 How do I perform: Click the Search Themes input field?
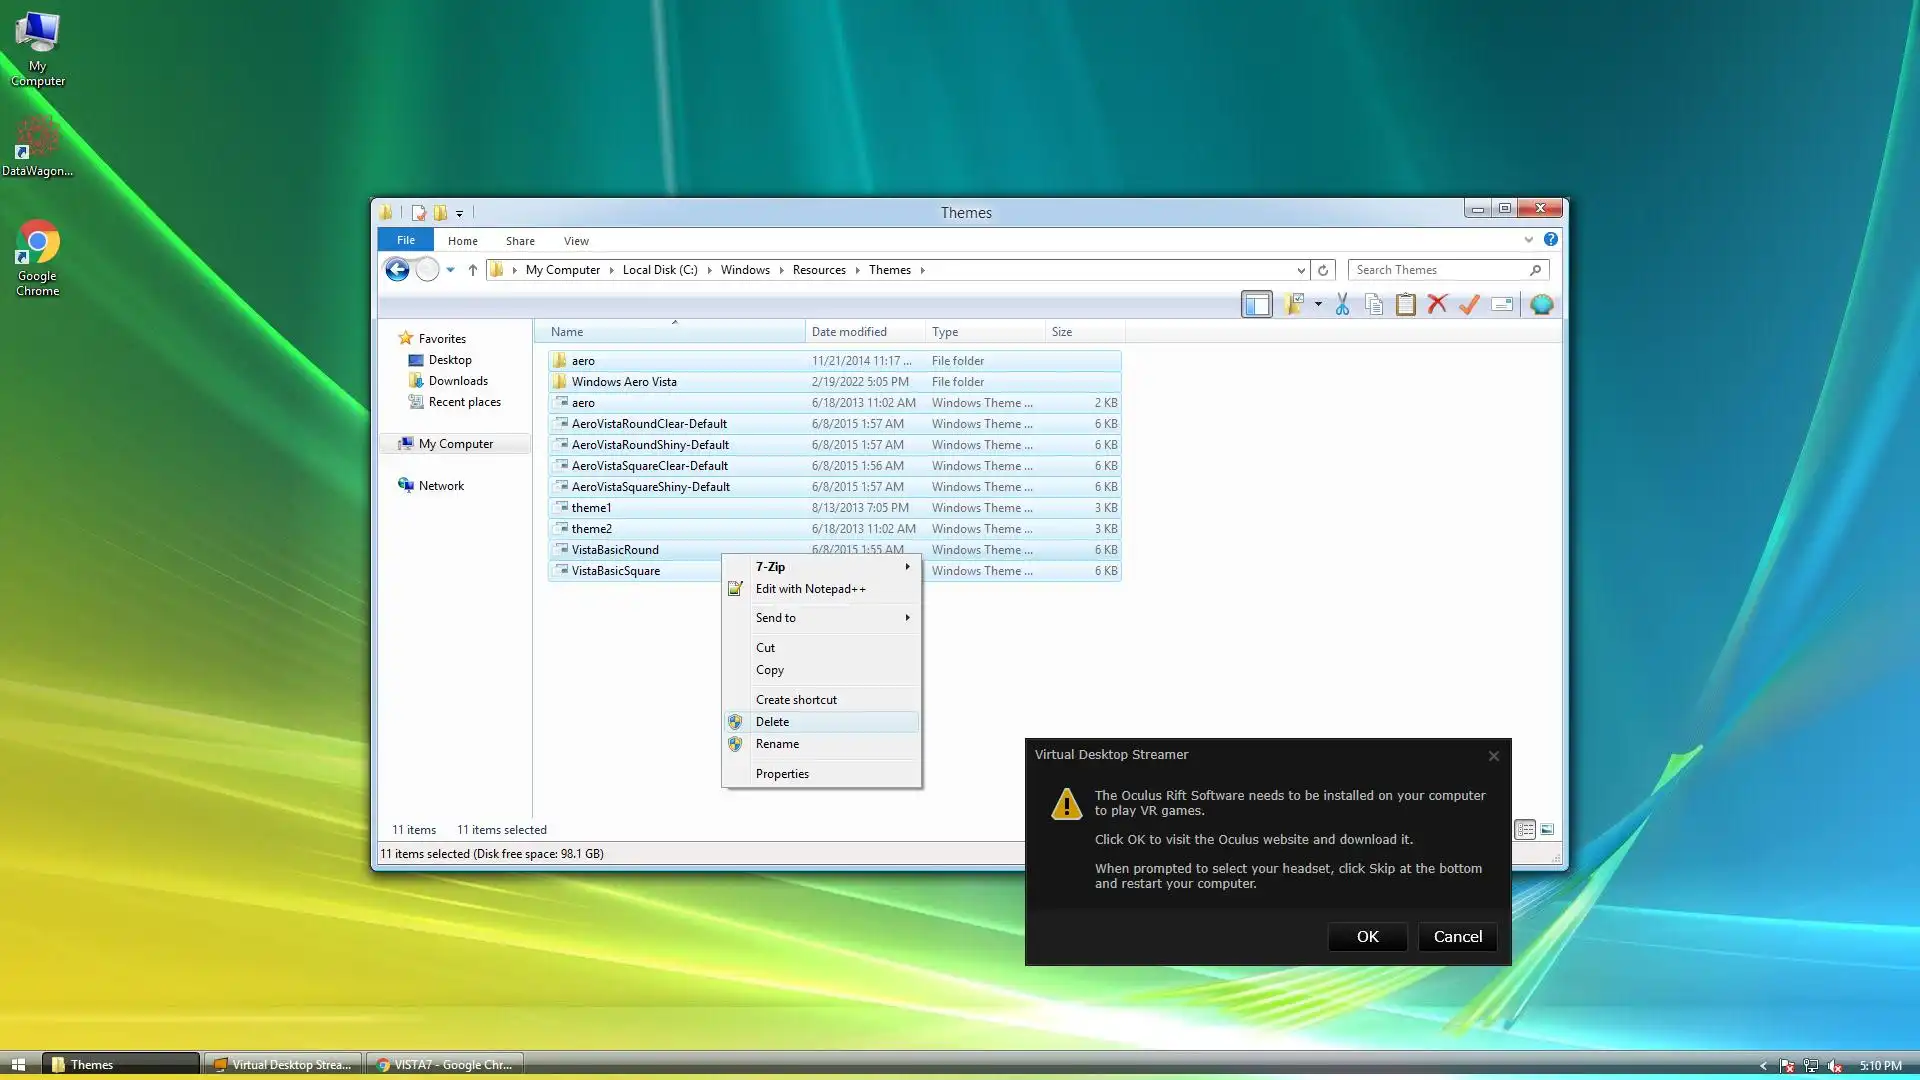click(x=1438, y=270)
